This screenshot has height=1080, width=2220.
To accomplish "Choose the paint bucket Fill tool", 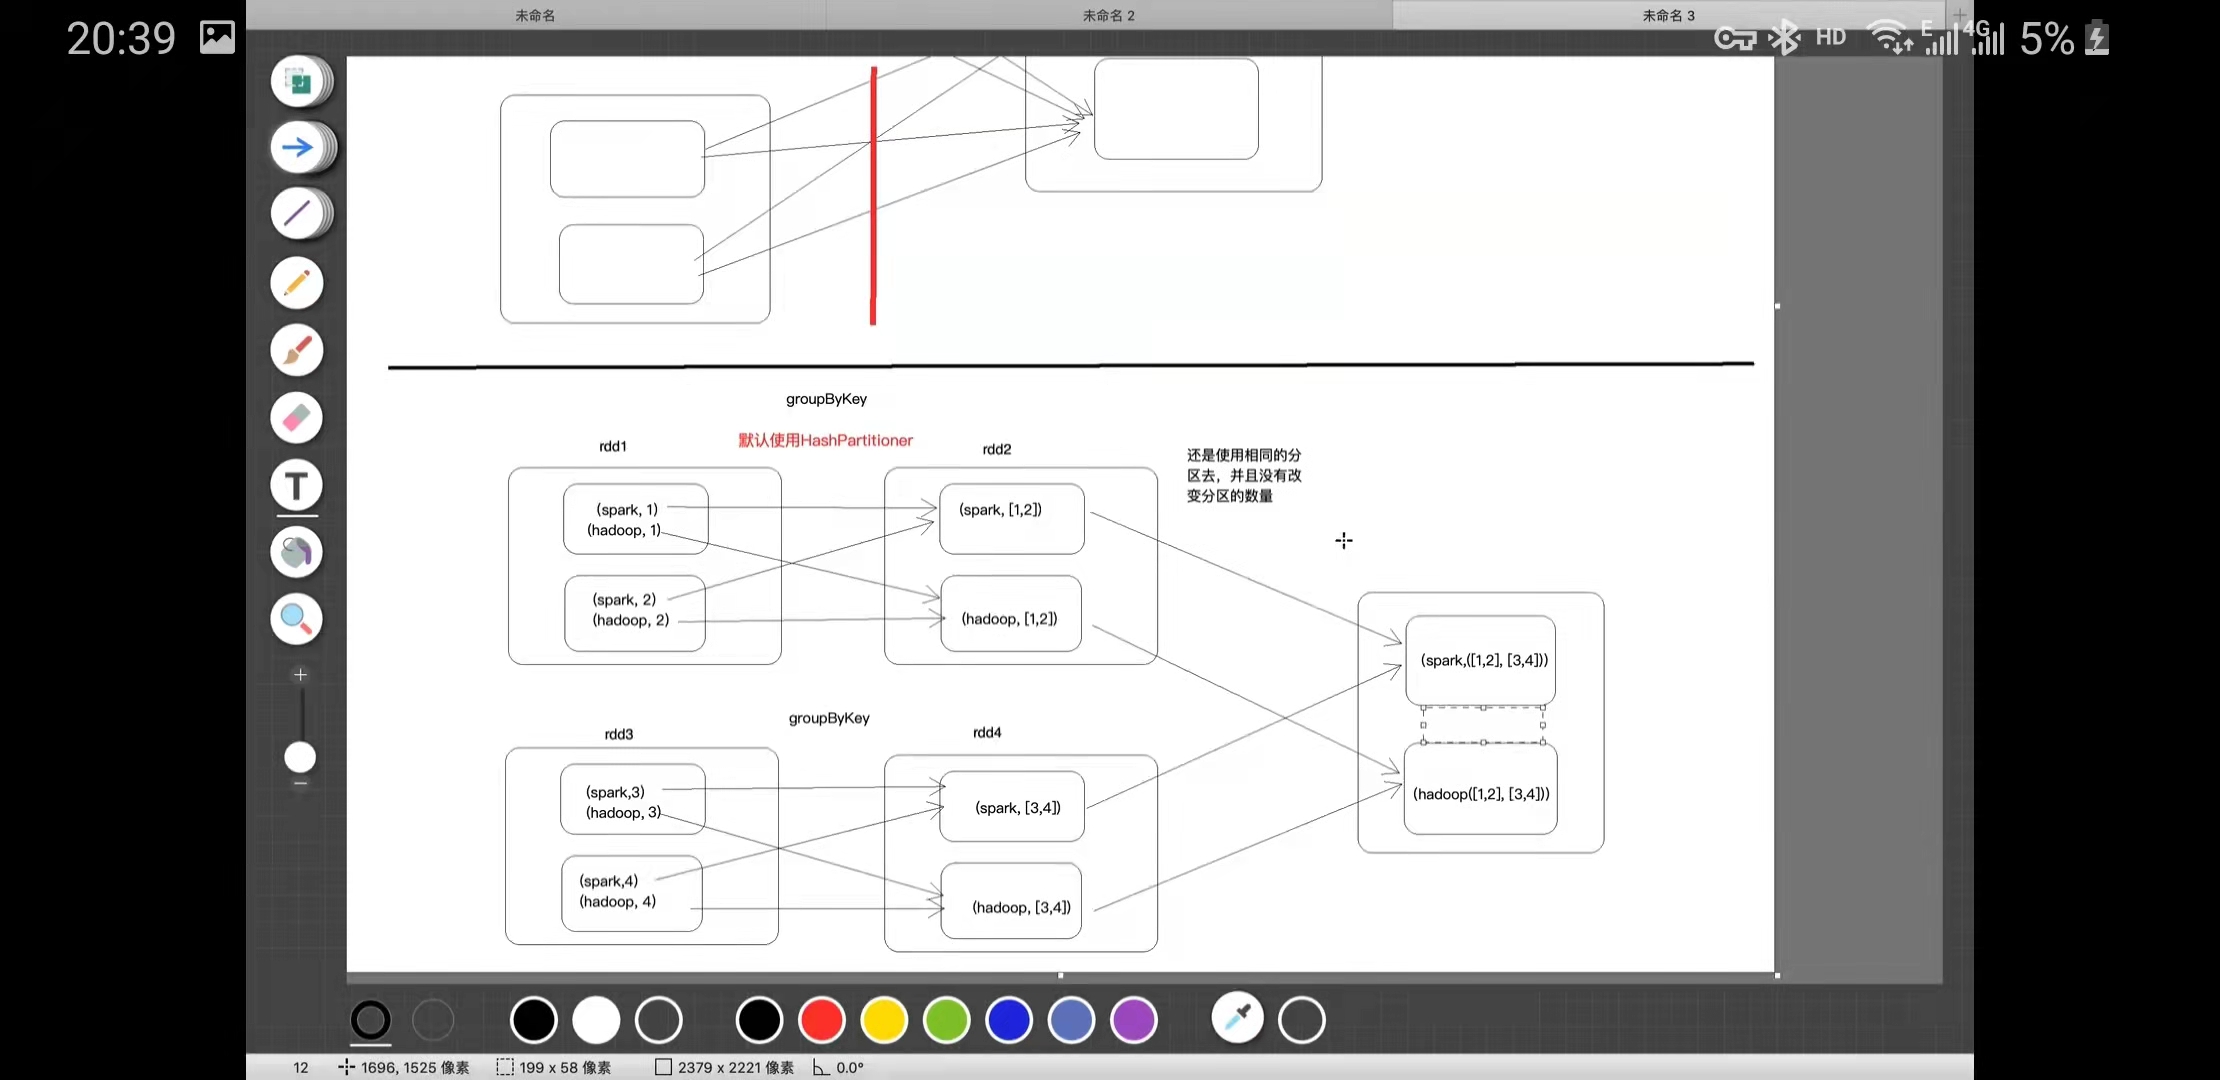I will [x=297, y=552].
